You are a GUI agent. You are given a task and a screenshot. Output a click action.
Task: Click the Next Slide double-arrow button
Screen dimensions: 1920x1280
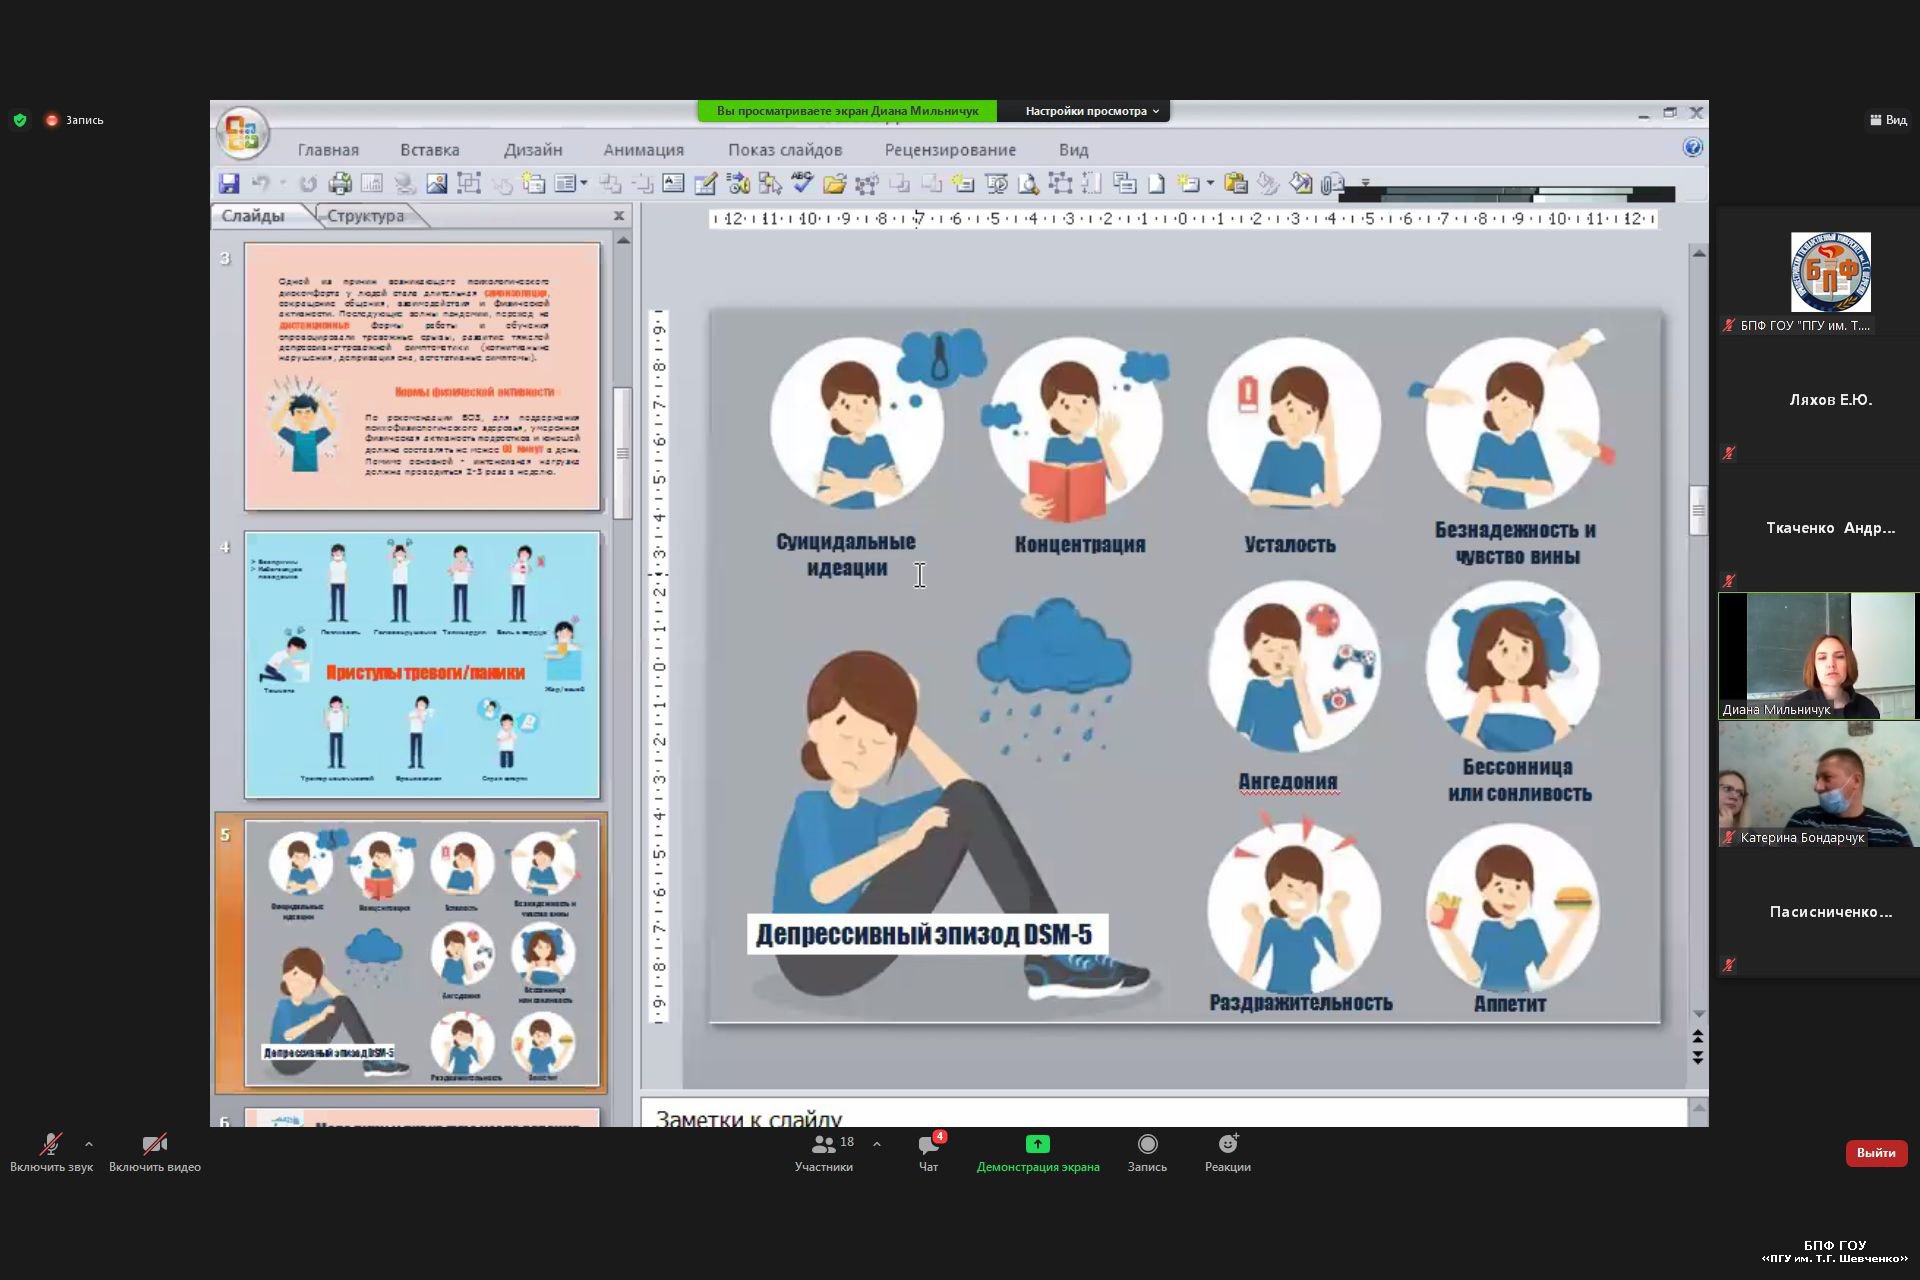pos(1698,1057)
